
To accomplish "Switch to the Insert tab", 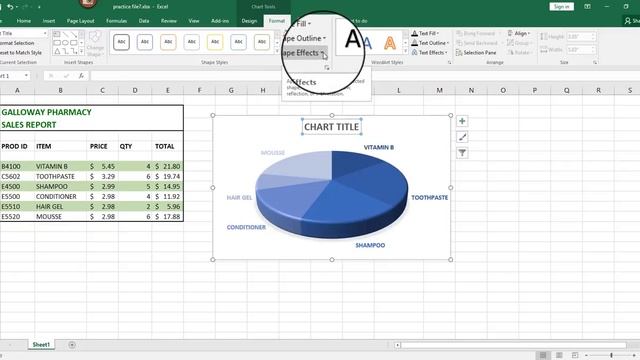I will tap(49, 21).
